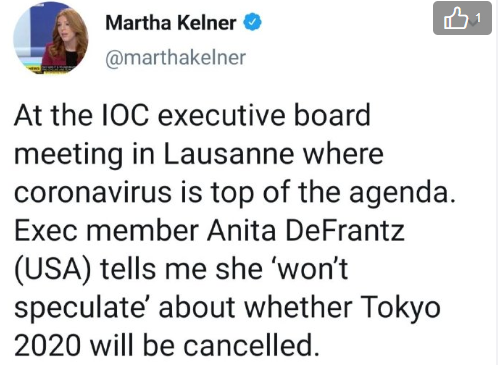Click the number "2020" in the tweet
Image resolution: width=498 pixels, height=365 pixels.
[x=48, y=345]
